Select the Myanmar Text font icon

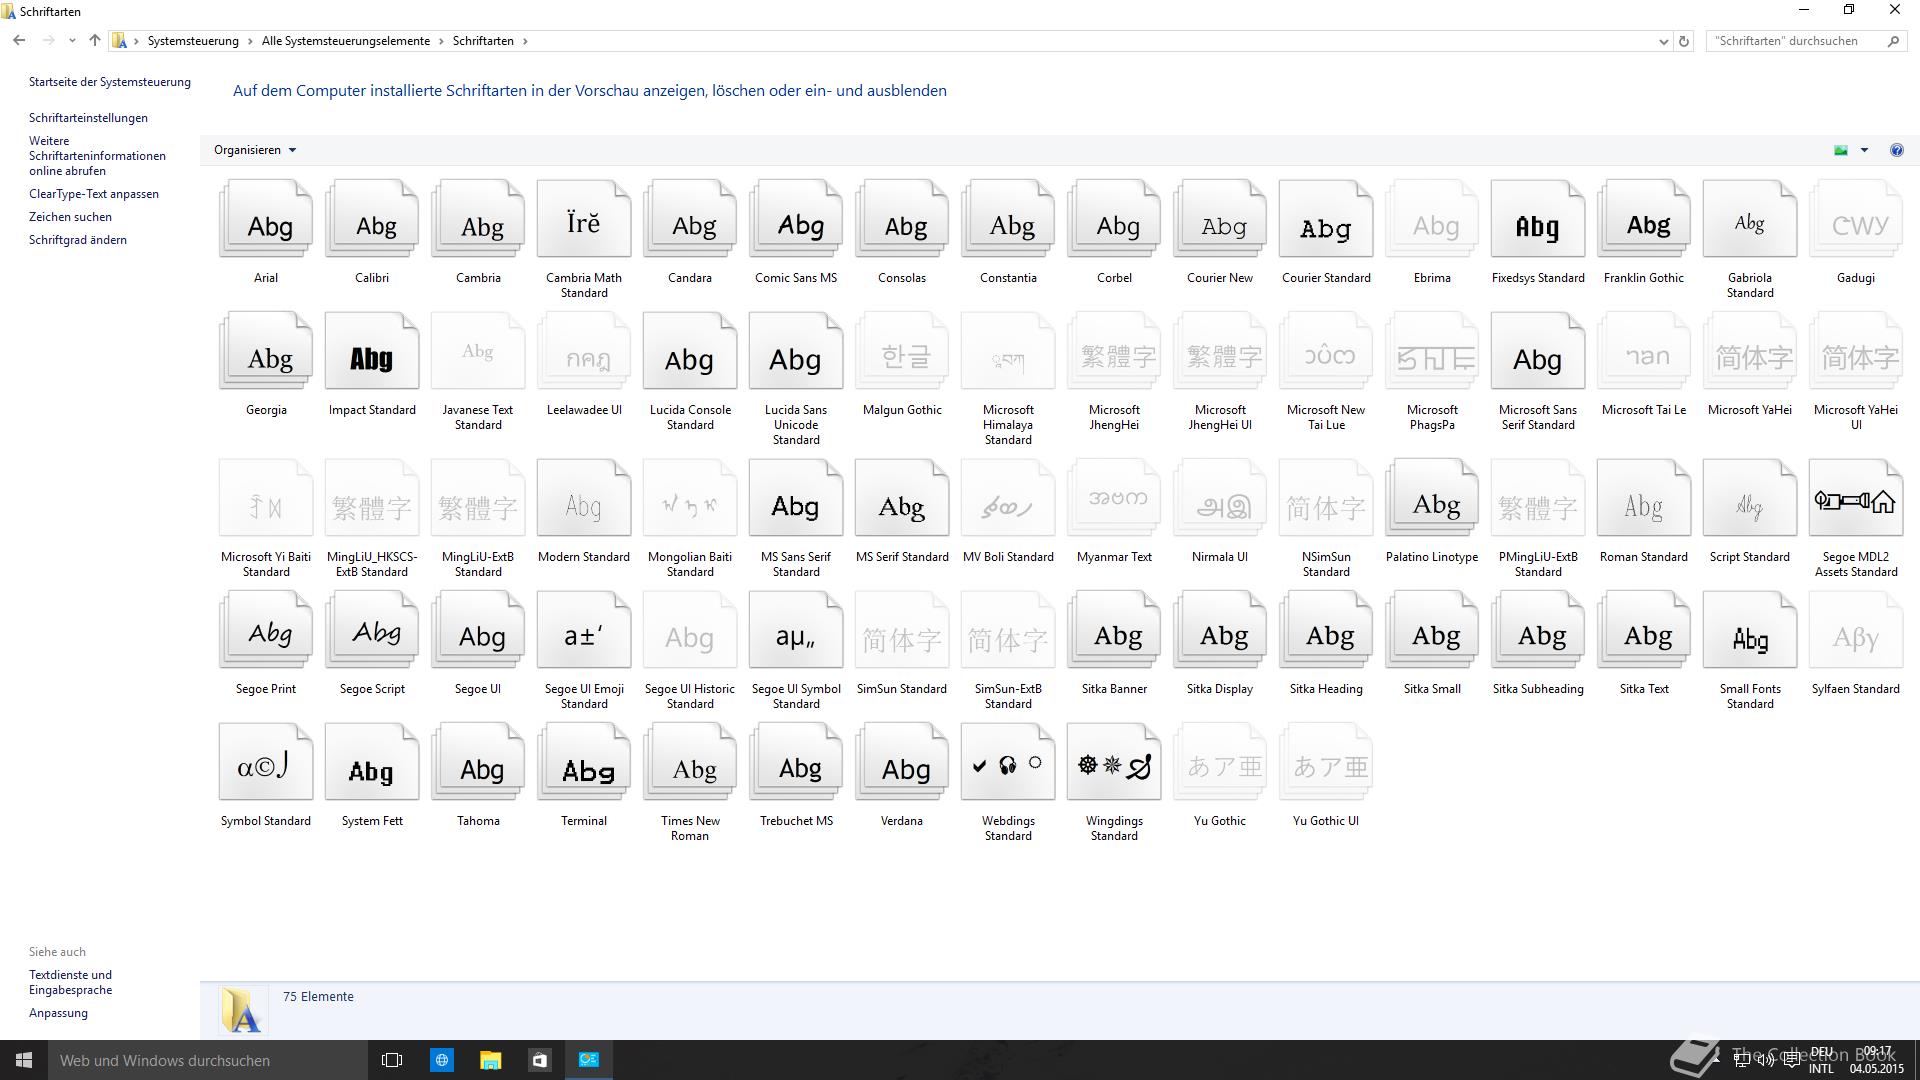pos(1114,498)
